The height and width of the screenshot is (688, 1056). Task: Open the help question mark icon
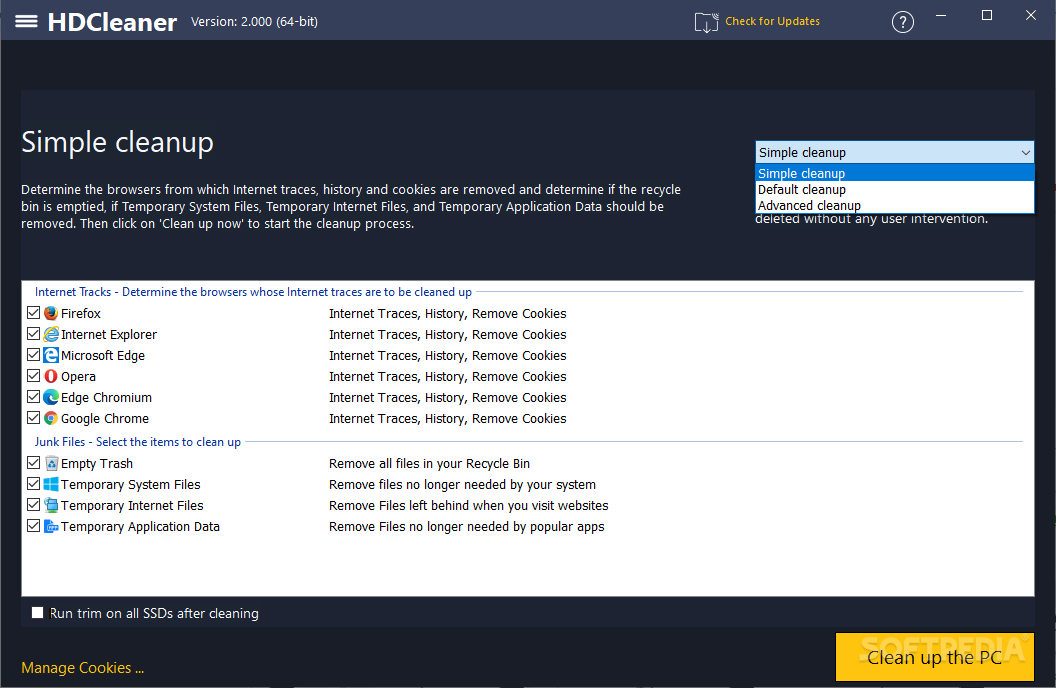tap(902, 22)
